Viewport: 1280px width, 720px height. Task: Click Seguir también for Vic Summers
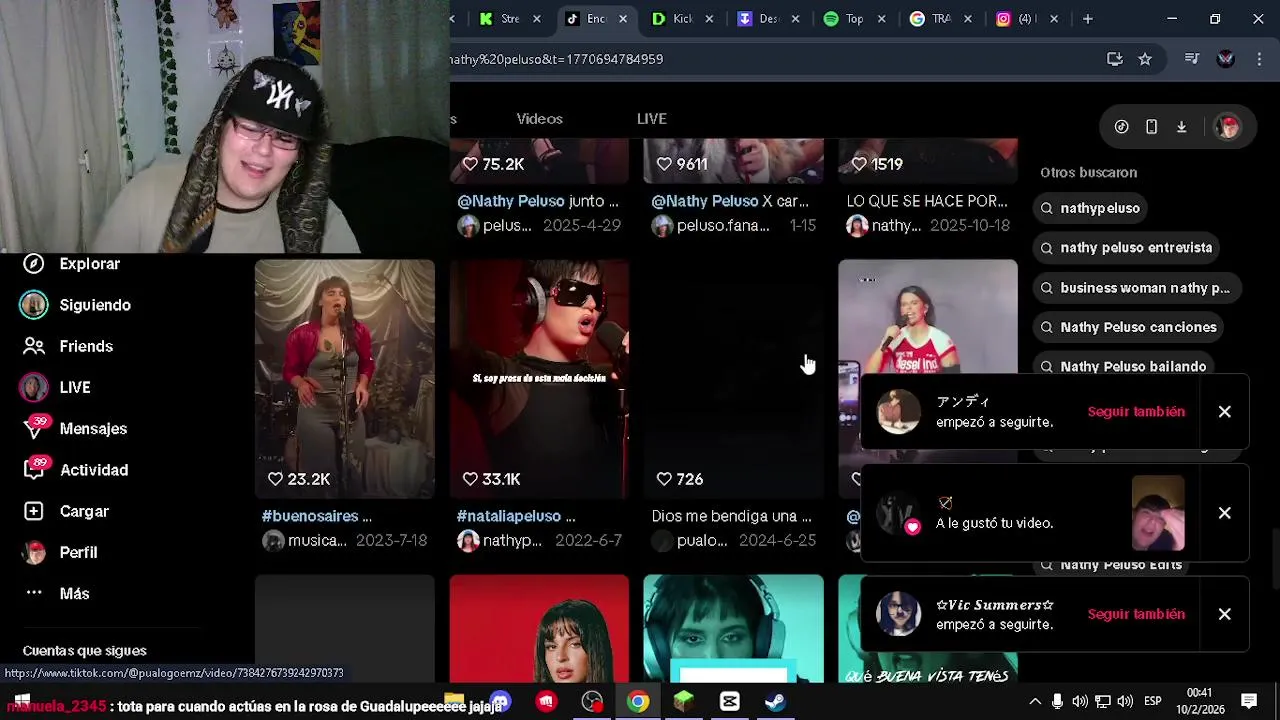pyautogui.click(x=1136, y=614)
